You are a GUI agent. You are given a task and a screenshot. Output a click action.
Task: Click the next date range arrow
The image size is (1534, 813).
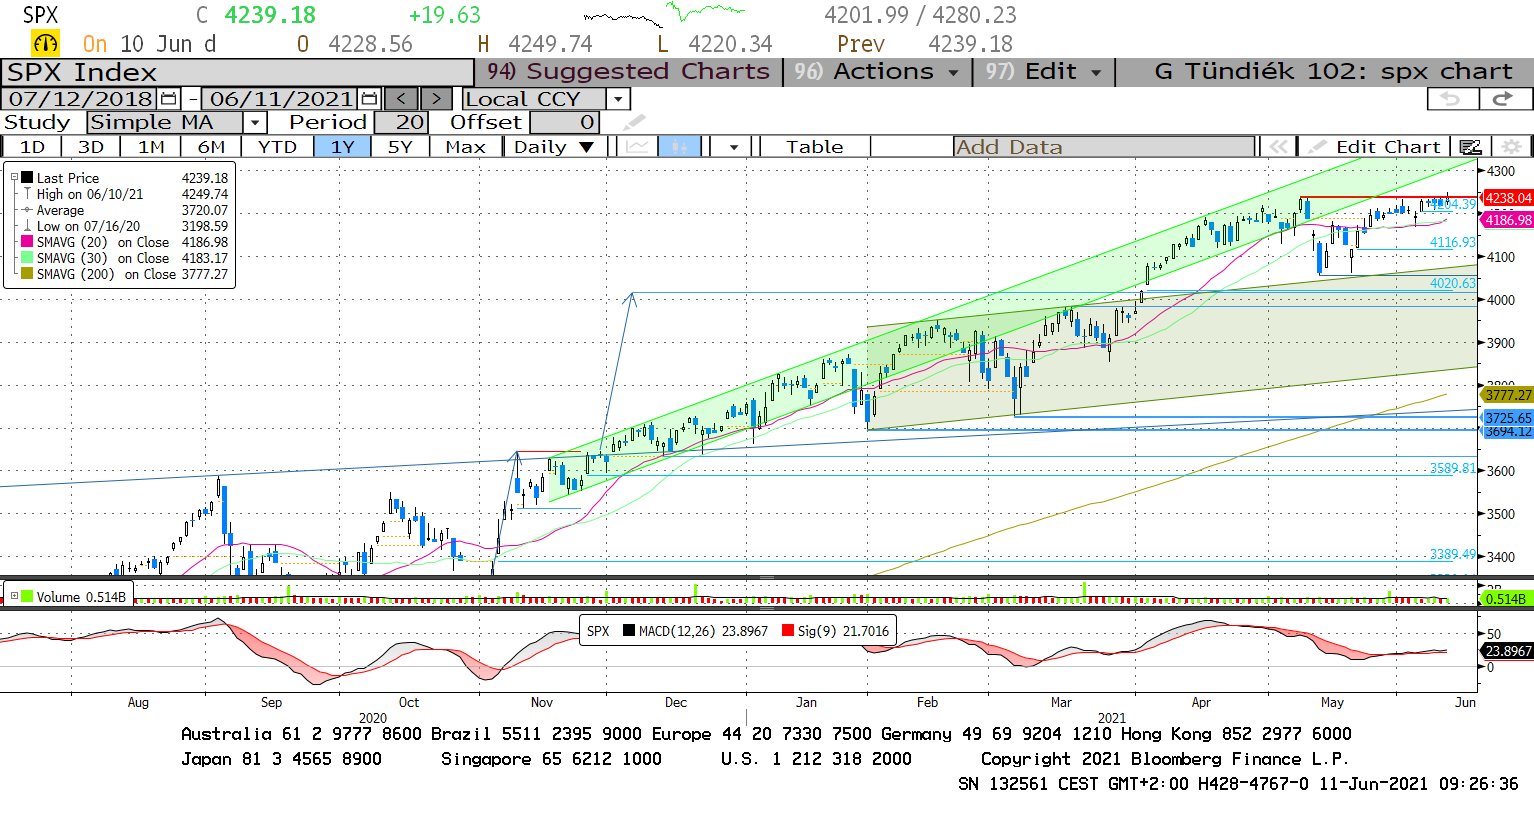(437, 99)
